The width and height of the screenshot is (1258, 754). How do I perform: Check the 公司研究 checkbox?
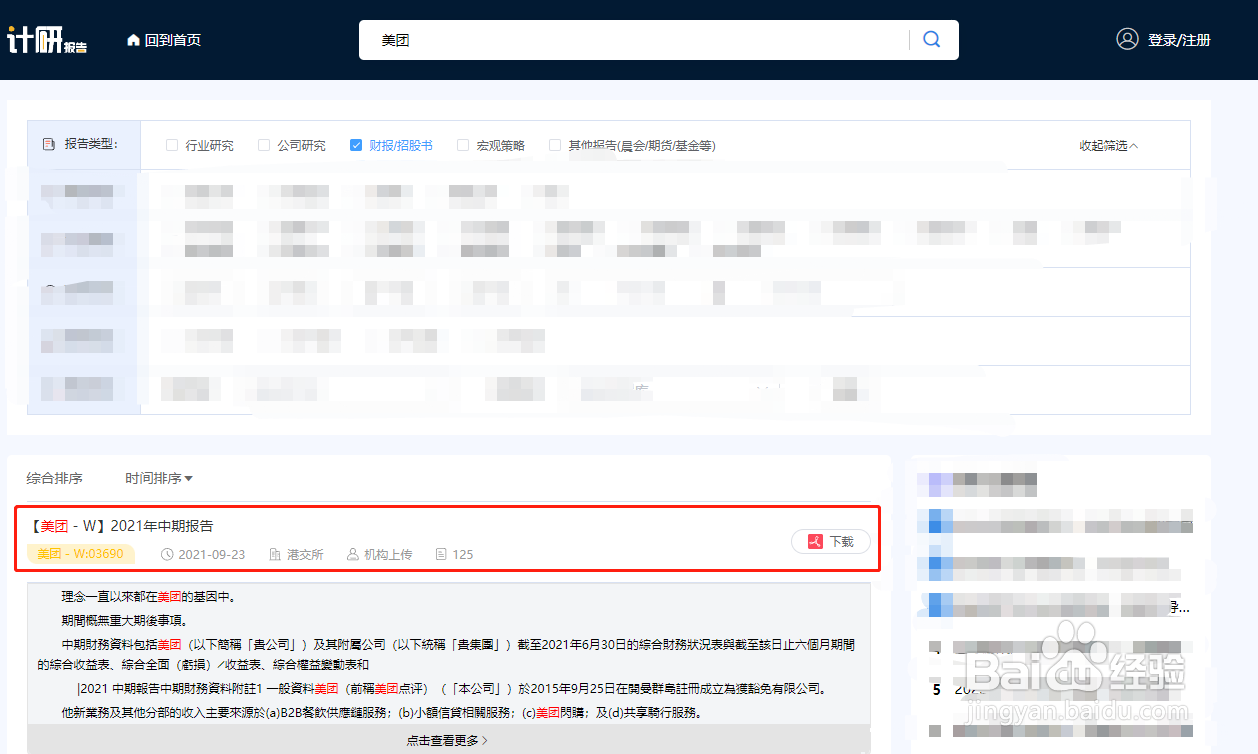tap(264, 145)
